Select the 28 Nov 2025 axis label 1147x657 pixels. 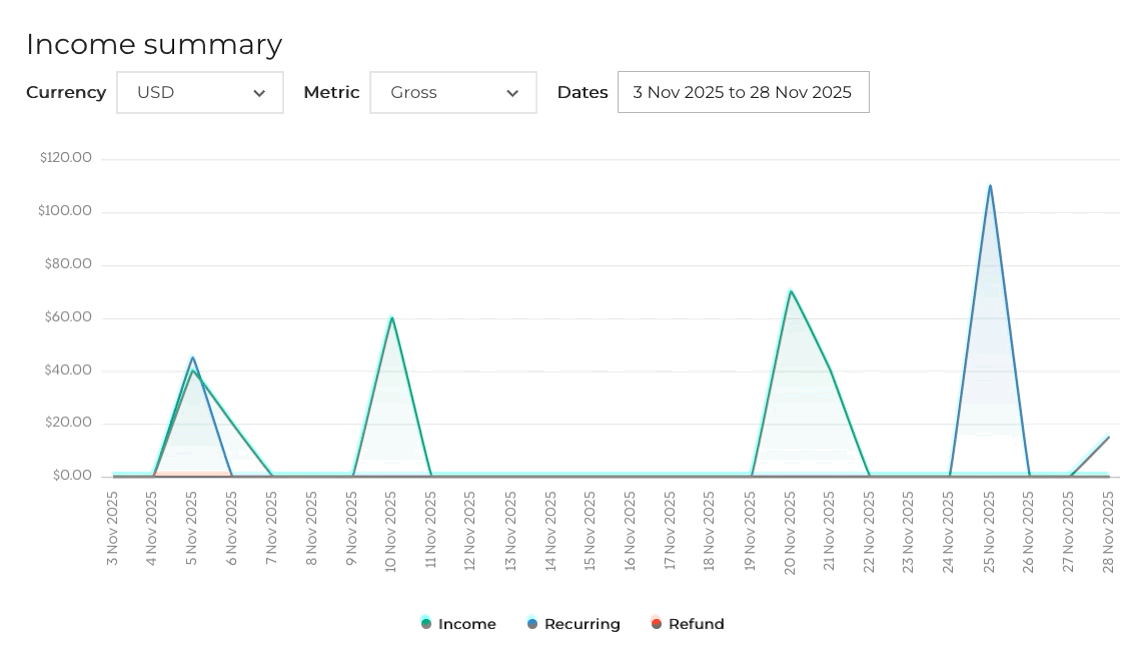pyautogui.click(x=1108, y=532)
